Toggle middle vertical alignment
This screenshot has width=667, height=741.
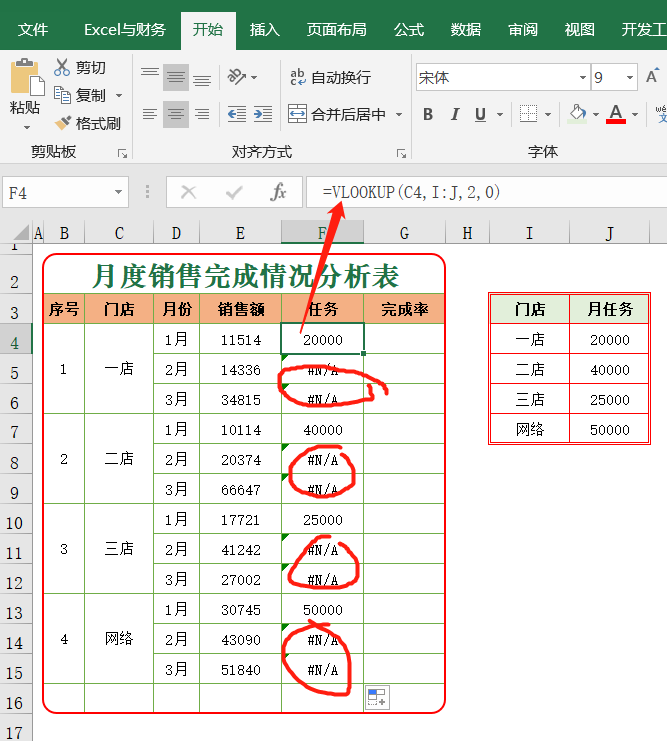click(176, 77)
